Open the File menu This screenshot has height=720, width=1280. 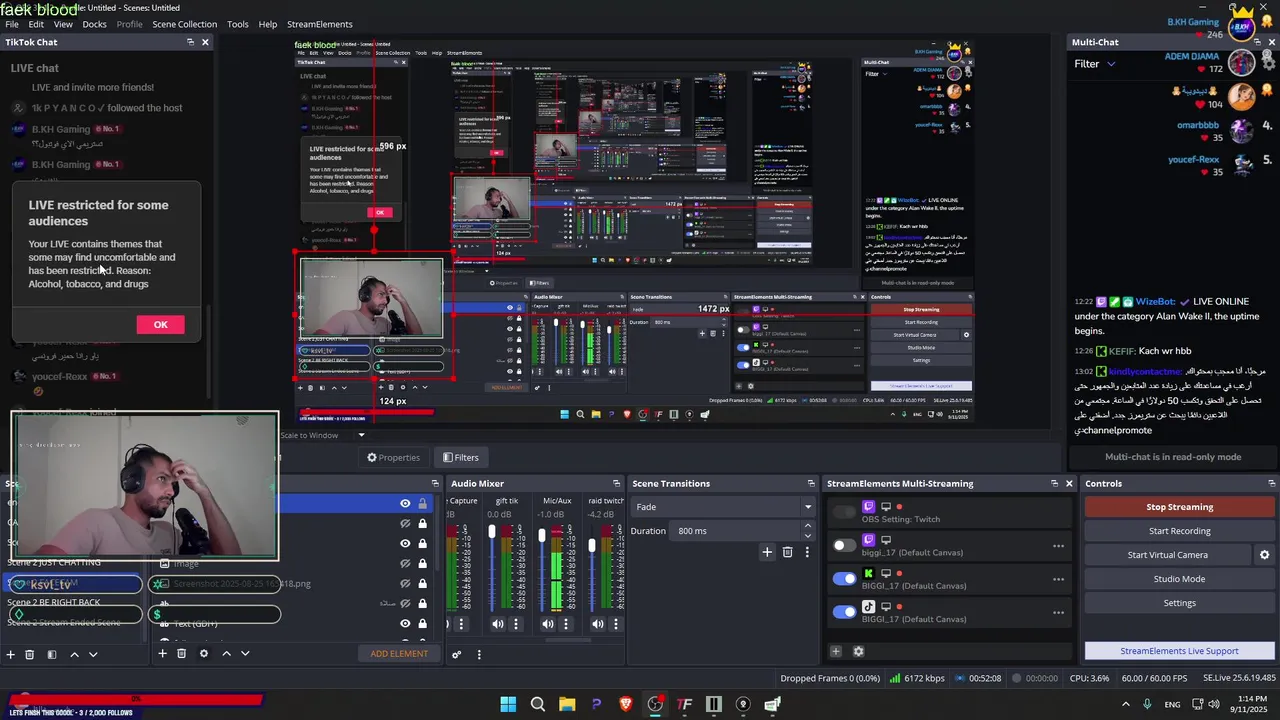[12, 24]
